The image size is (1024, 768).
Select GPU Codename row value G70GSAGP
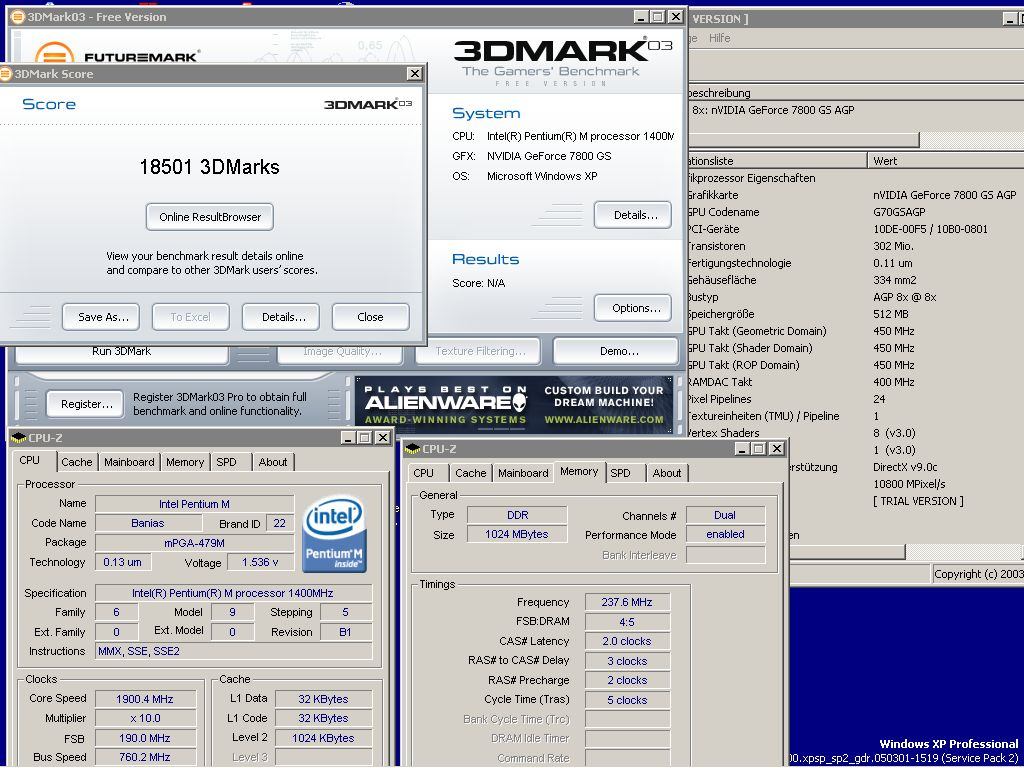pos(899,212)
